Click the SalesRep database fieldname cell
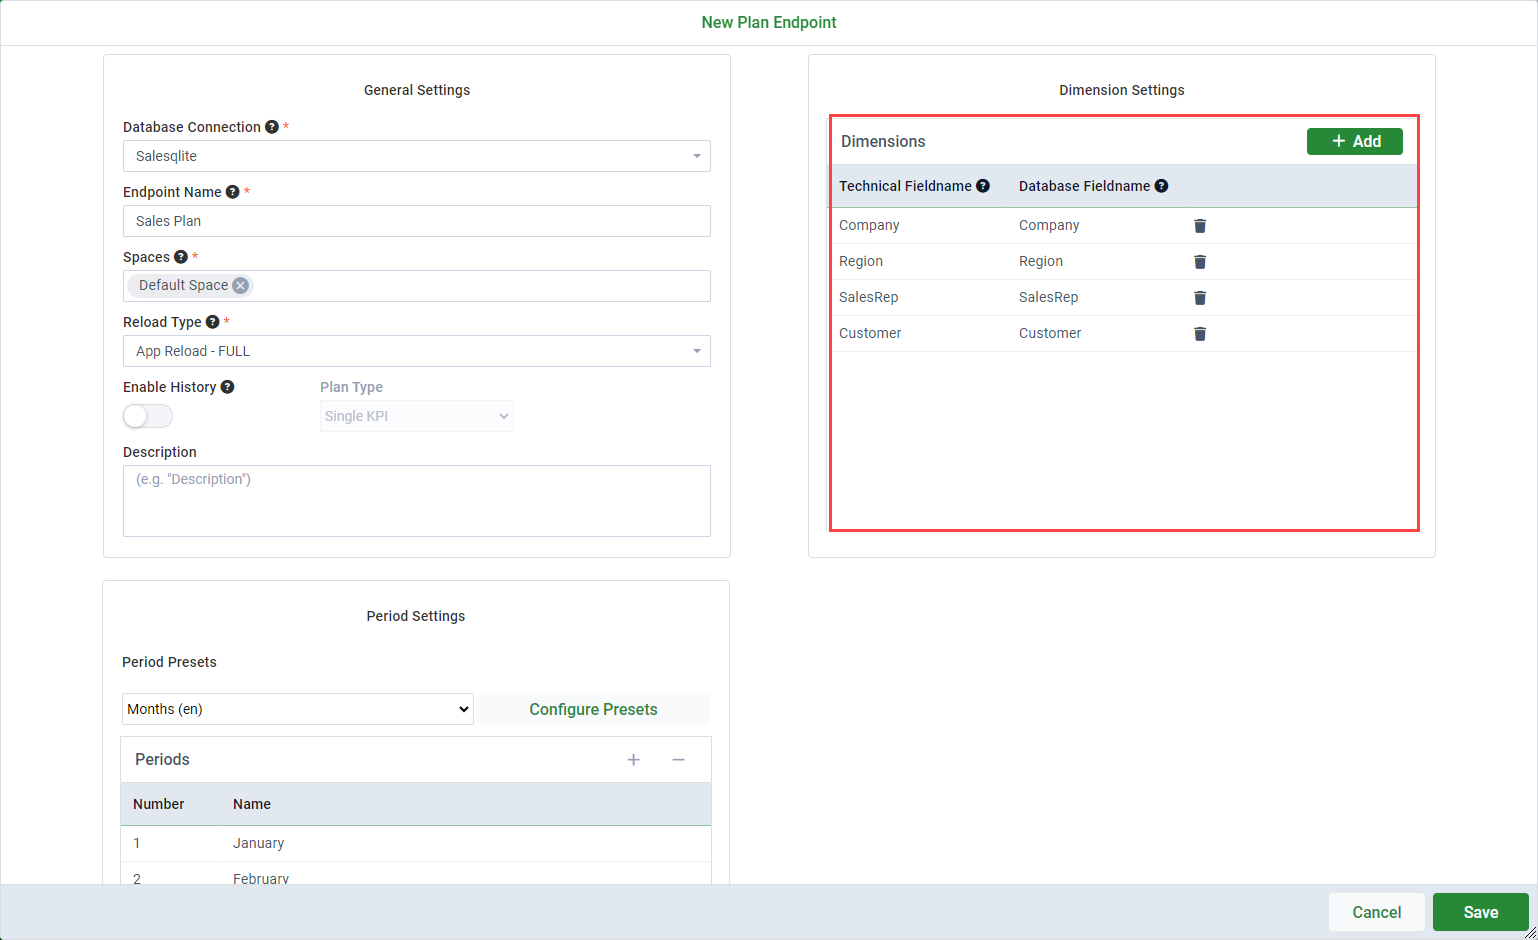The width and height of the screenshot is (1538, 940). (1048, 297)
